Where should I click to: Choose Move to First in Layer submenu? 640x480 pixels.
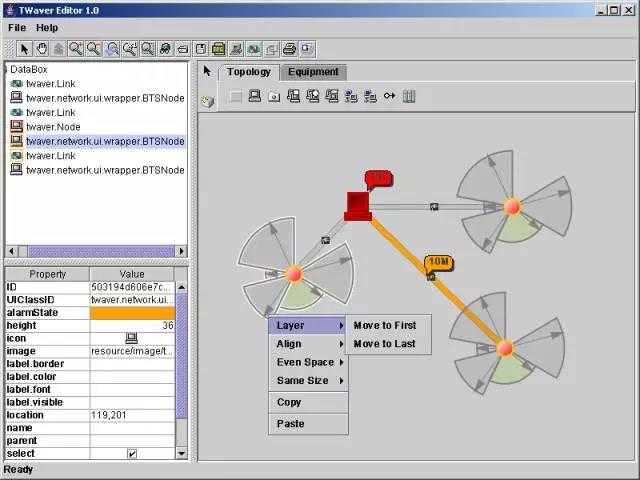[385, 325]
